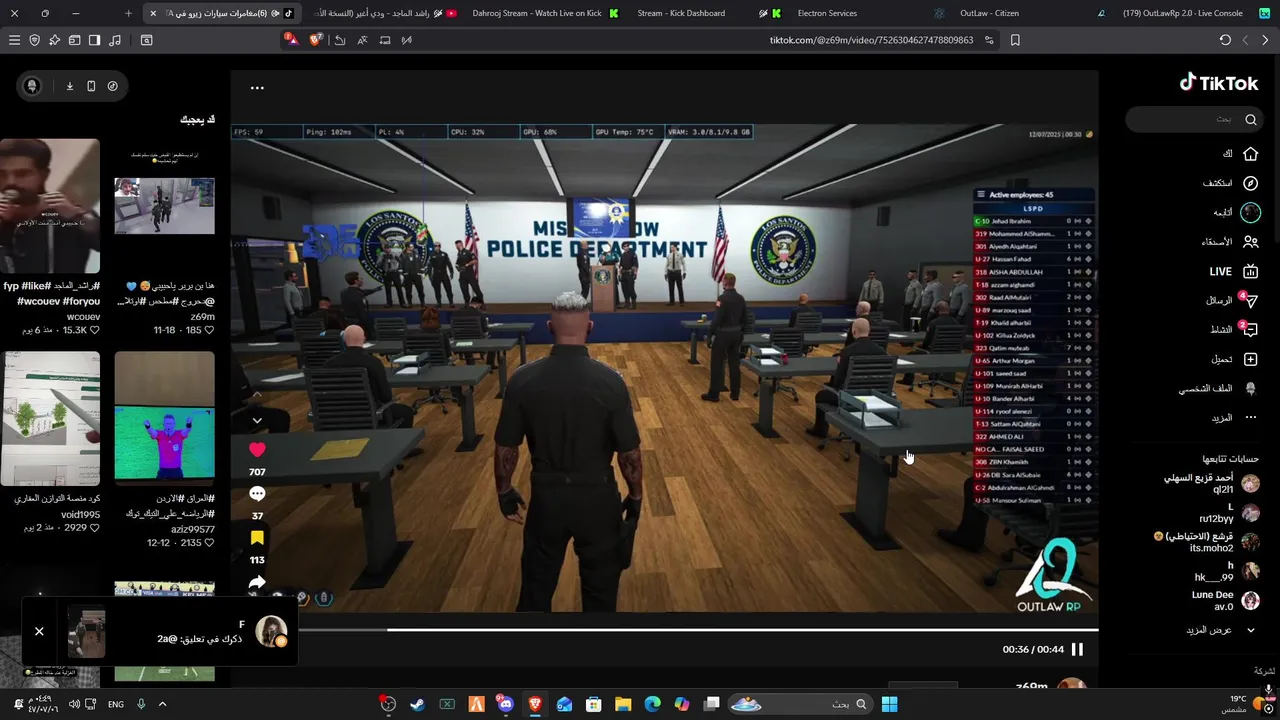Open the Friends item in sidebar
Viewport: 1280px width, 720px height.
[1250, 242]
